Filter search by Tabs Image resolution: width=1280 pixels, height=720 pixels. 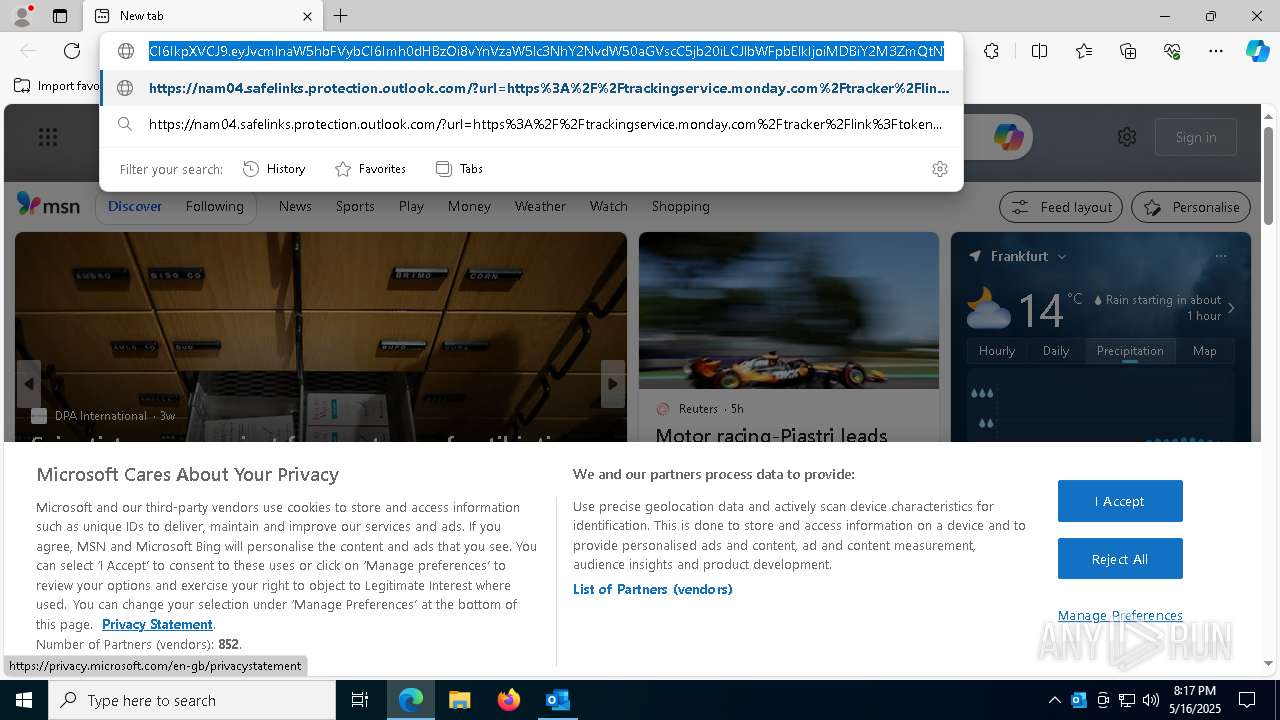click(459, 169)
